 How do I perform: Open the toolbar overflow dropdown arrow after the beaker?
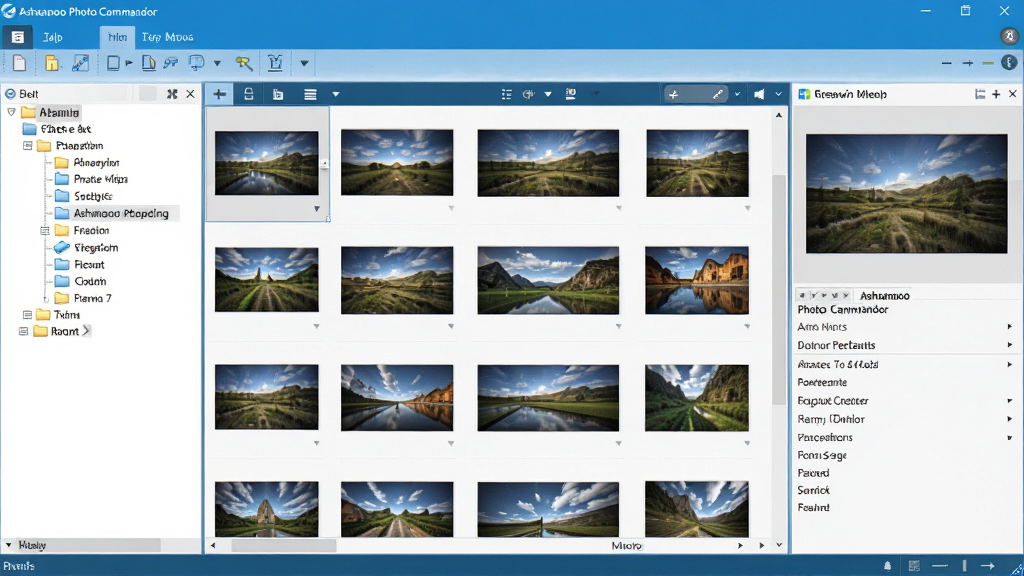click(x=304, y=63)
